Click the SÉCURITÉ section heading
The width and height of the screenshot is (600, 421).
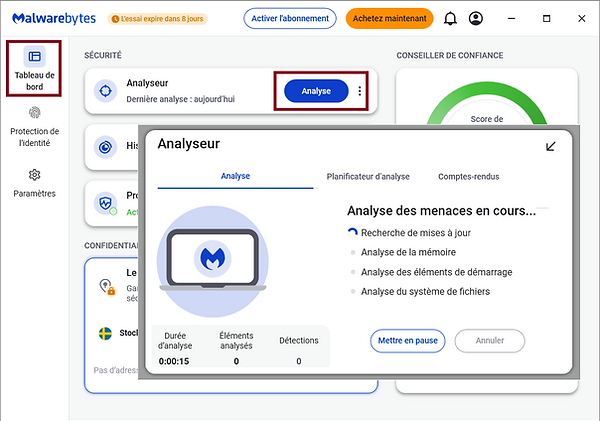103,55
